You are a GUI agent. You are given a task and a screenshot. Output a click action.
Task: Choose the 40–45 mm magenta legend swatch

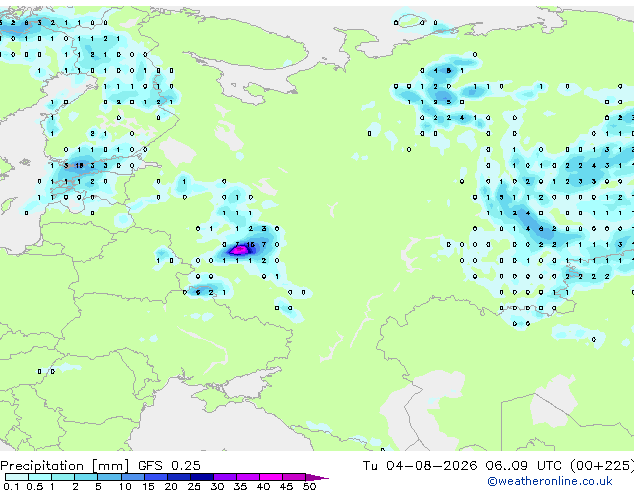pos(271,477)
